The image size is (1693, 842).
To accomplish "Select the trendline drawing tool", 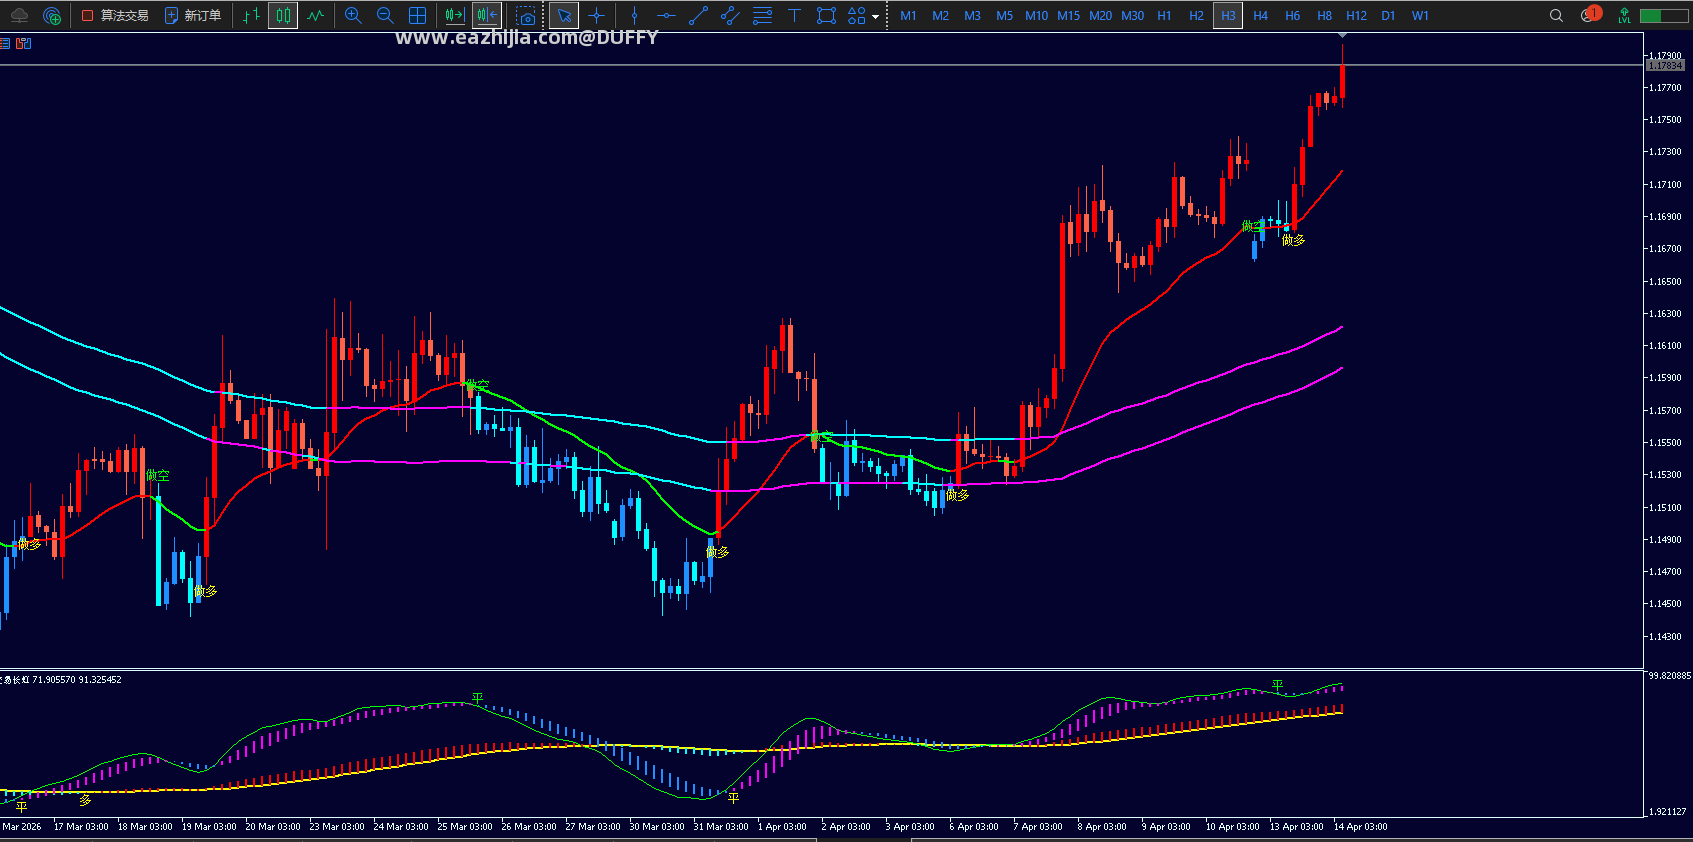I will (698, 15).
